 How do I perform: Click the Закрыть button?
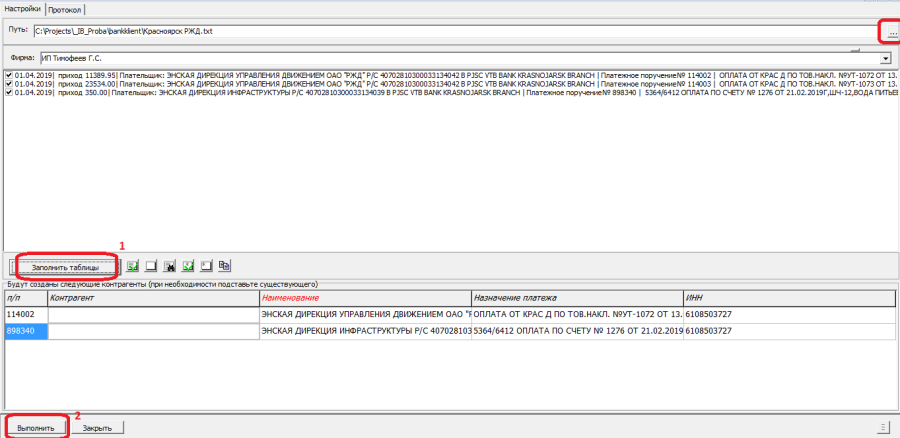(98, 427)
